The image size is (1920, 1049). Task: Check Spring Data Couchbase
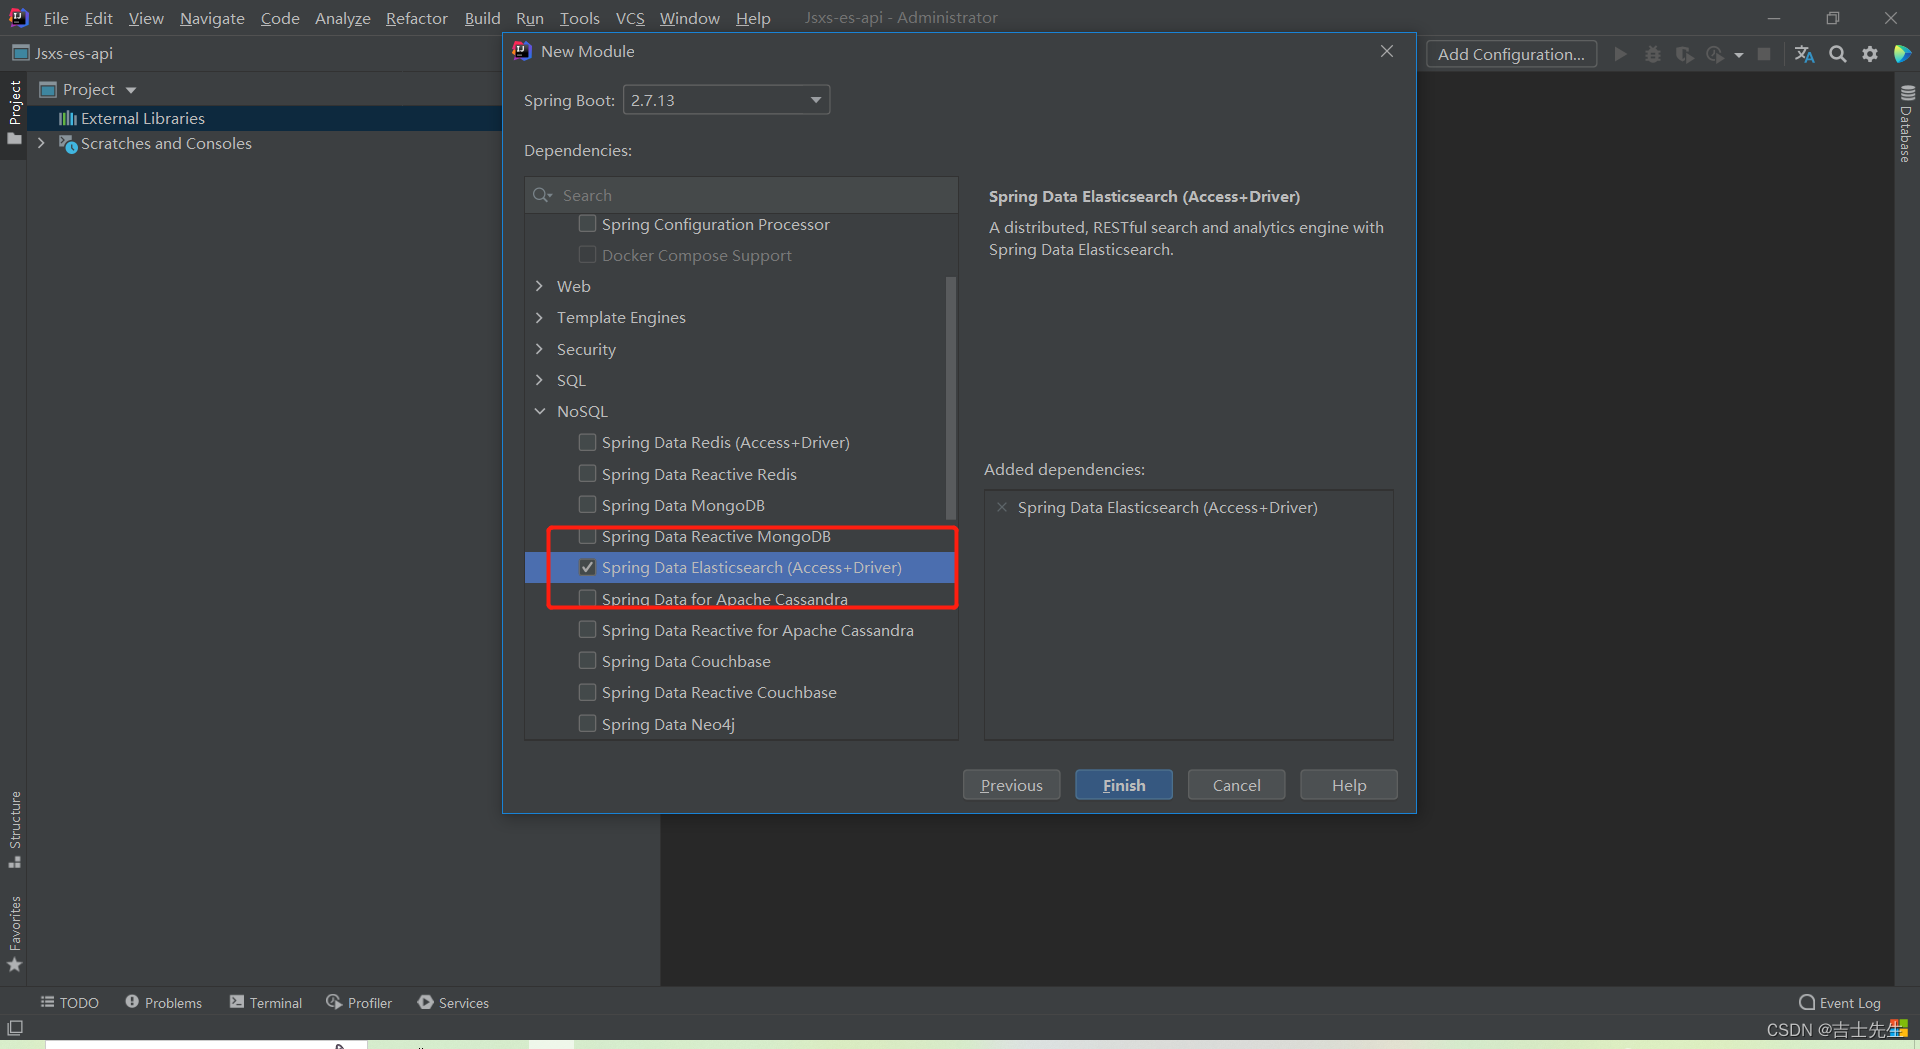click(x=587, y=660)
